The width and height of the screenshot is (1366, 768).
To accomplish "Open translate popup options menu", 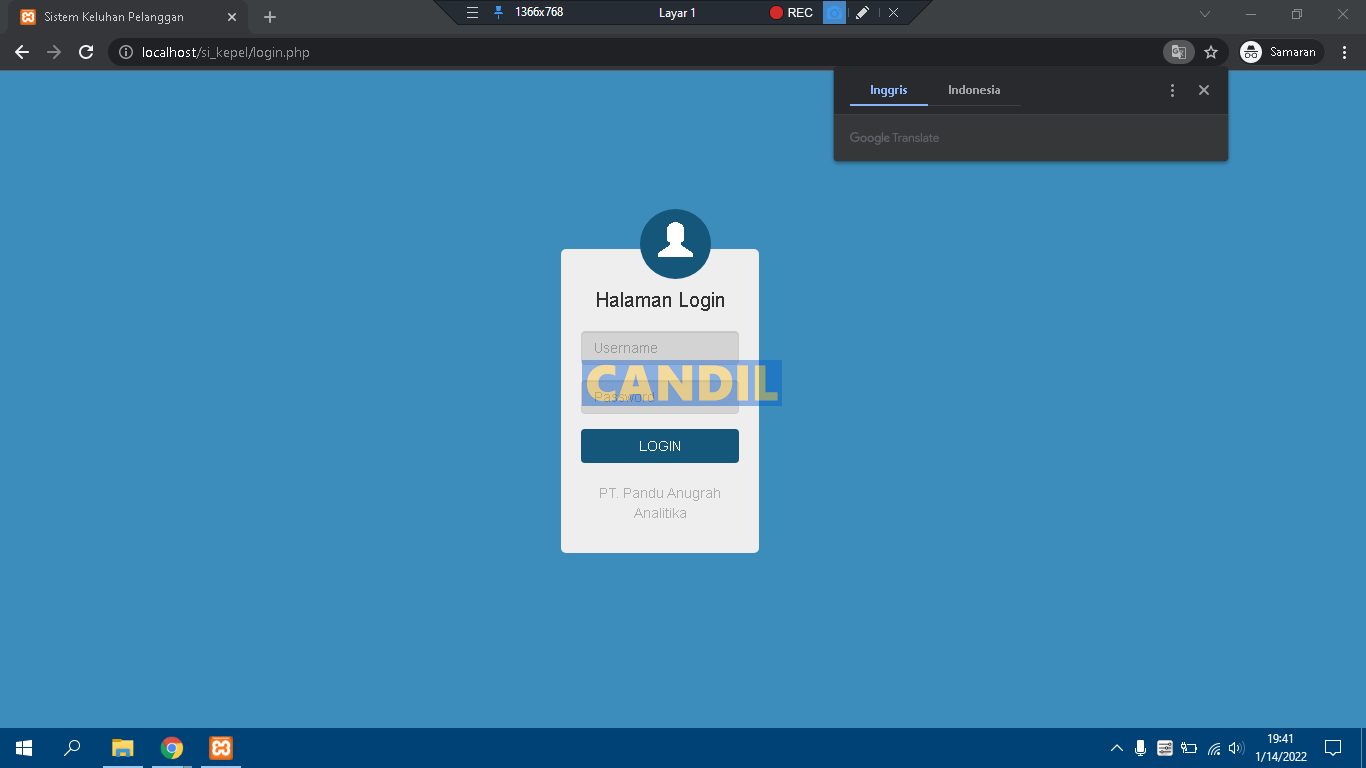I will point(1173,90).
